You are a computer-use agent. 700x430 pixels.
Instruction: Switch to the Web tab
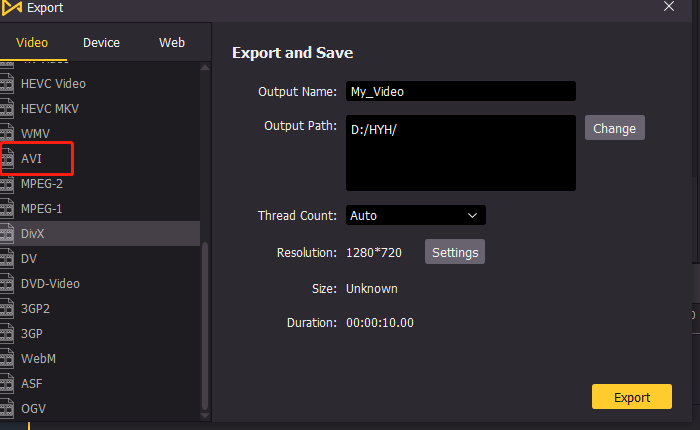171,43
